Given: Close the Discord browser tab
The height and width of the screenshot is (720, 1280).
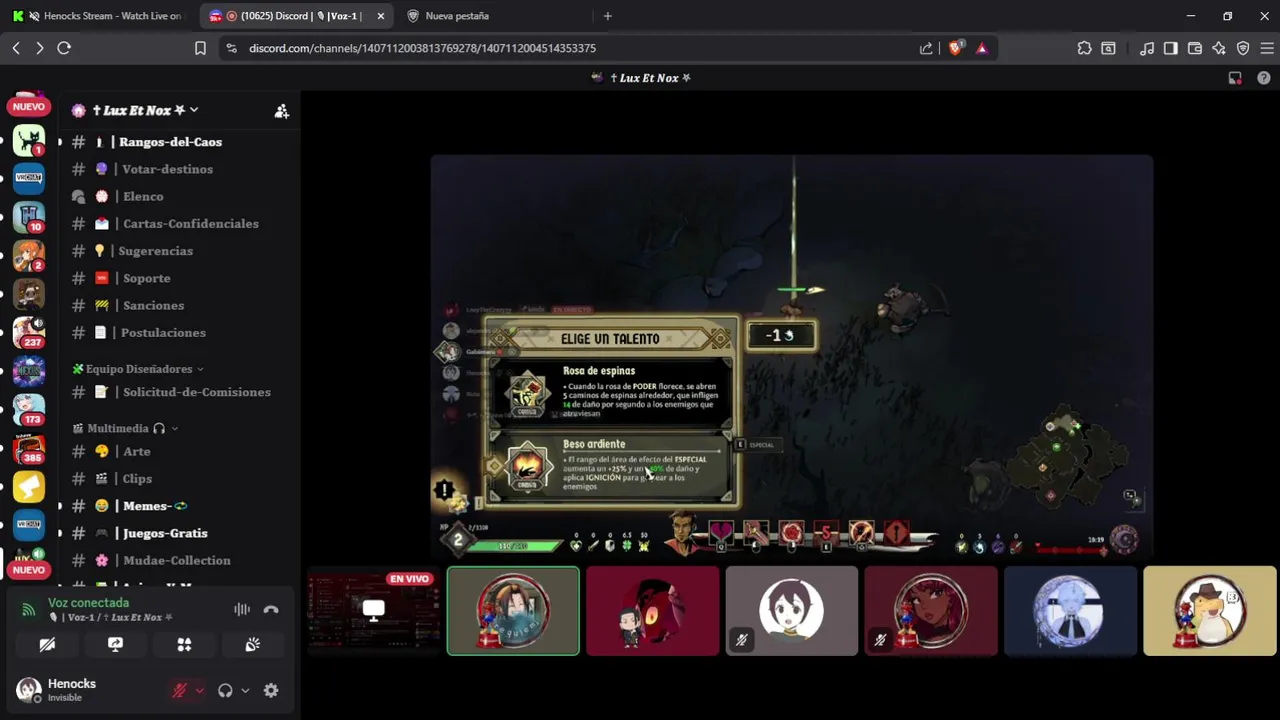Looking at the screenshot, I should coord(380,16).
